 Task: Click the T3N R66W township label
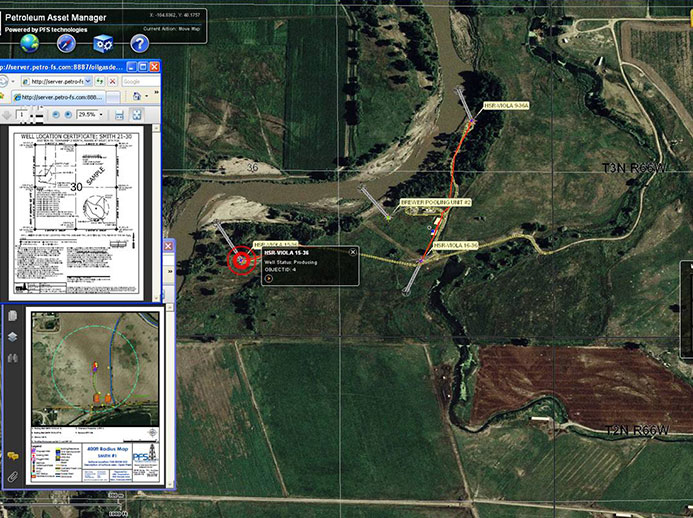coord(634,168)
